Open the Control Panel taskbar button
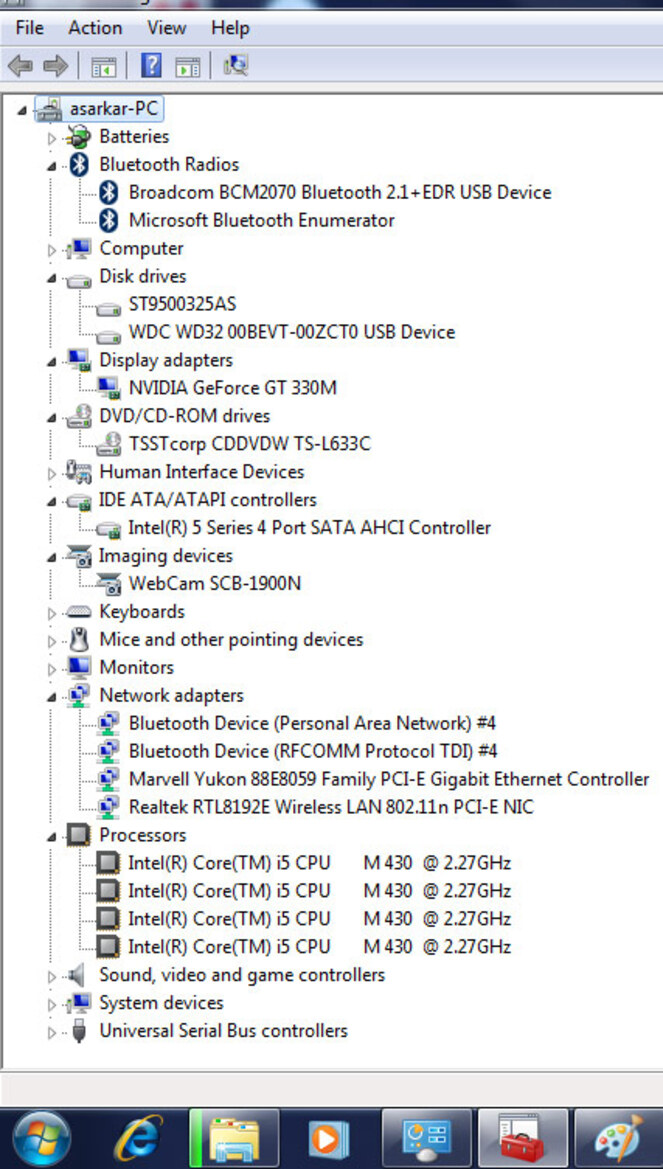The image size is (663, 1169). 426,1139
